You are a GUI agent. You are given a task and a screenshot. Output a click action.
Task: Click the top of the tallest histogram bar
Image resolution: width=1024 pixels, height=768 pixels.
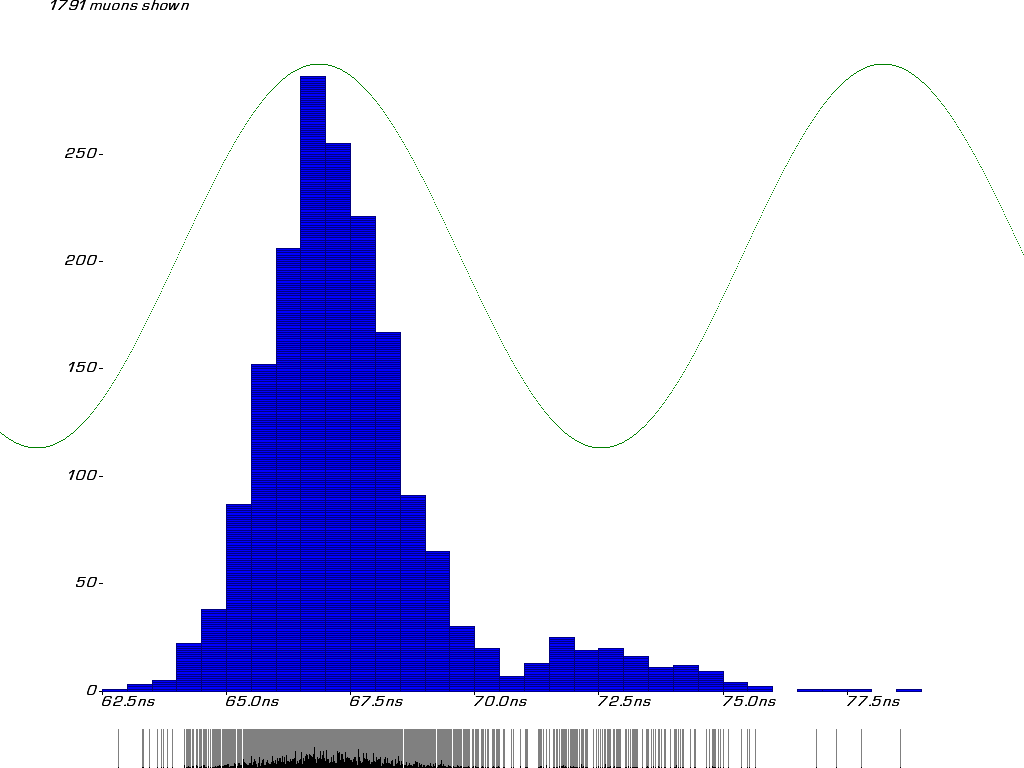click(x=313, y=78)
